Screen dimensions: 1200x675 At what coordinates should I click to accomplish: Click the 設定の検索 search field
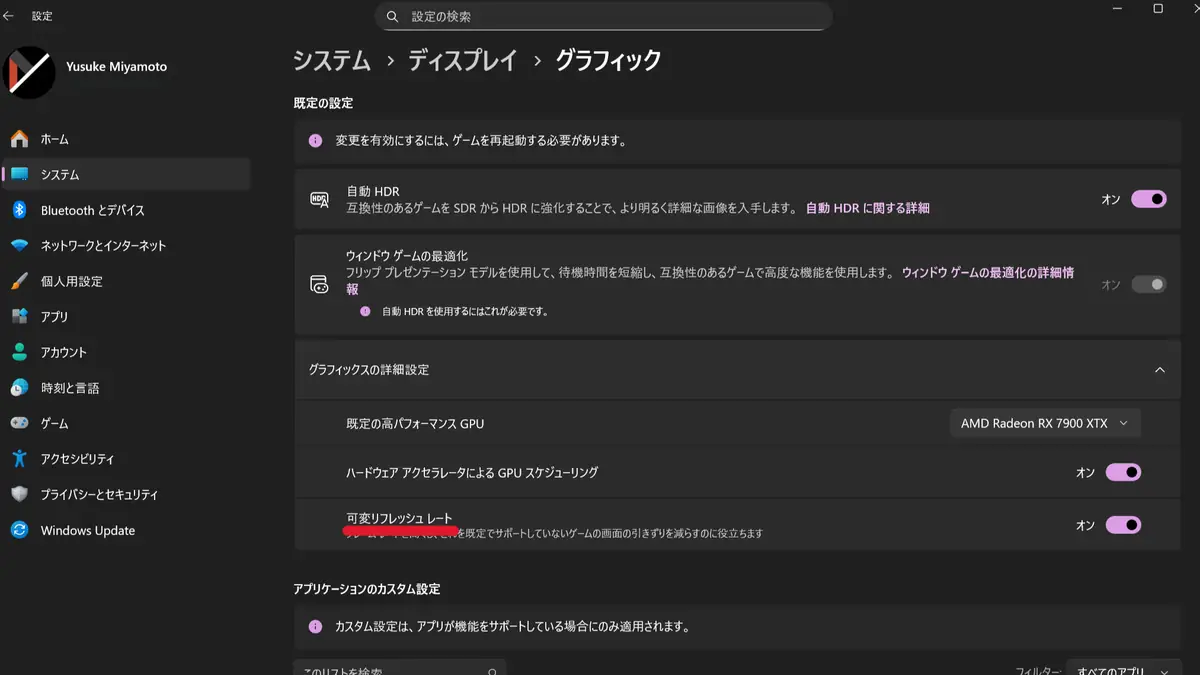click(x=603, y=16)
